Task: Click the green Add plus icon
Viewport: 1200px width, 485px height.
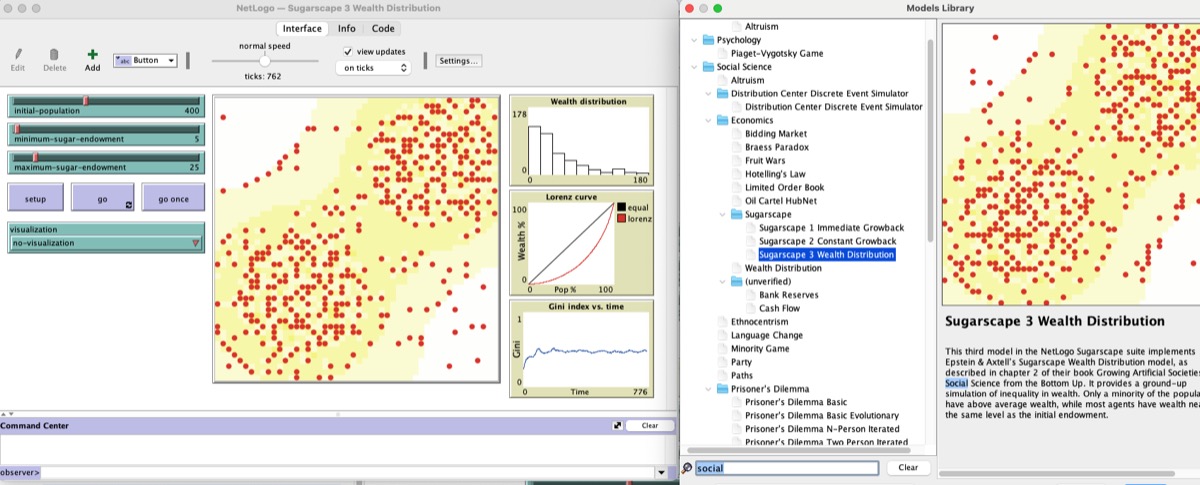Action: (x=92, y=54)
